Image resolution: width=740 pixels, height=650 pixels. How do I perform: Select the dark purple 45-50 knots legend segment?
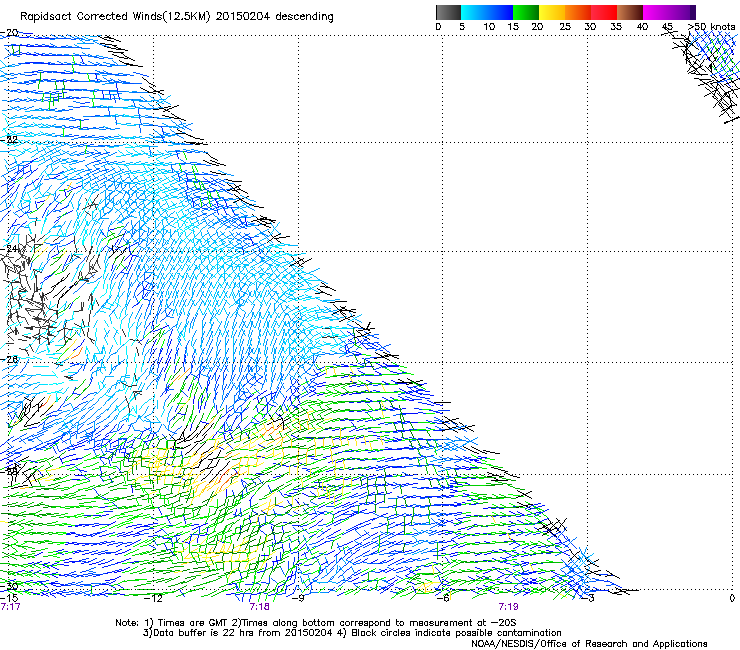coord(682,12)
